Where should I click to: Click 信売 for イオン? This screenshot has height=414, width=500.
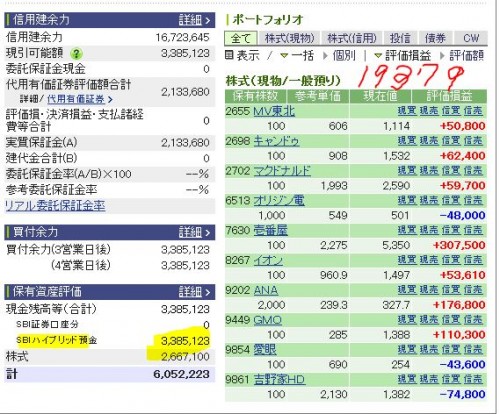tap(473, 260)
